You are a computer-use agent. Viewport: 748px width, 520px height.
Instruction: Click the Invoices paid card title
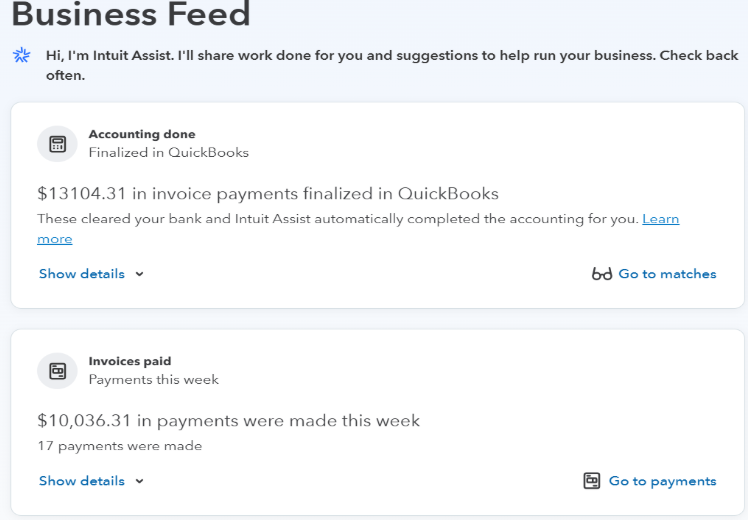click(130, 361)
